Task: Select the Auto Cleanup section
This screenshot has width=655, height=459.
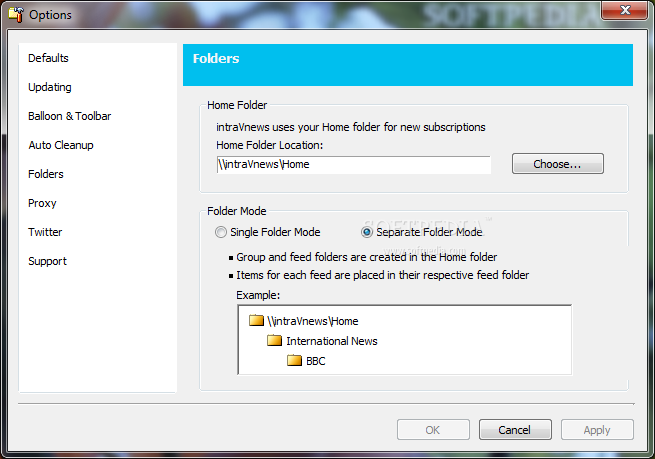Action: [x=61, y=145]
